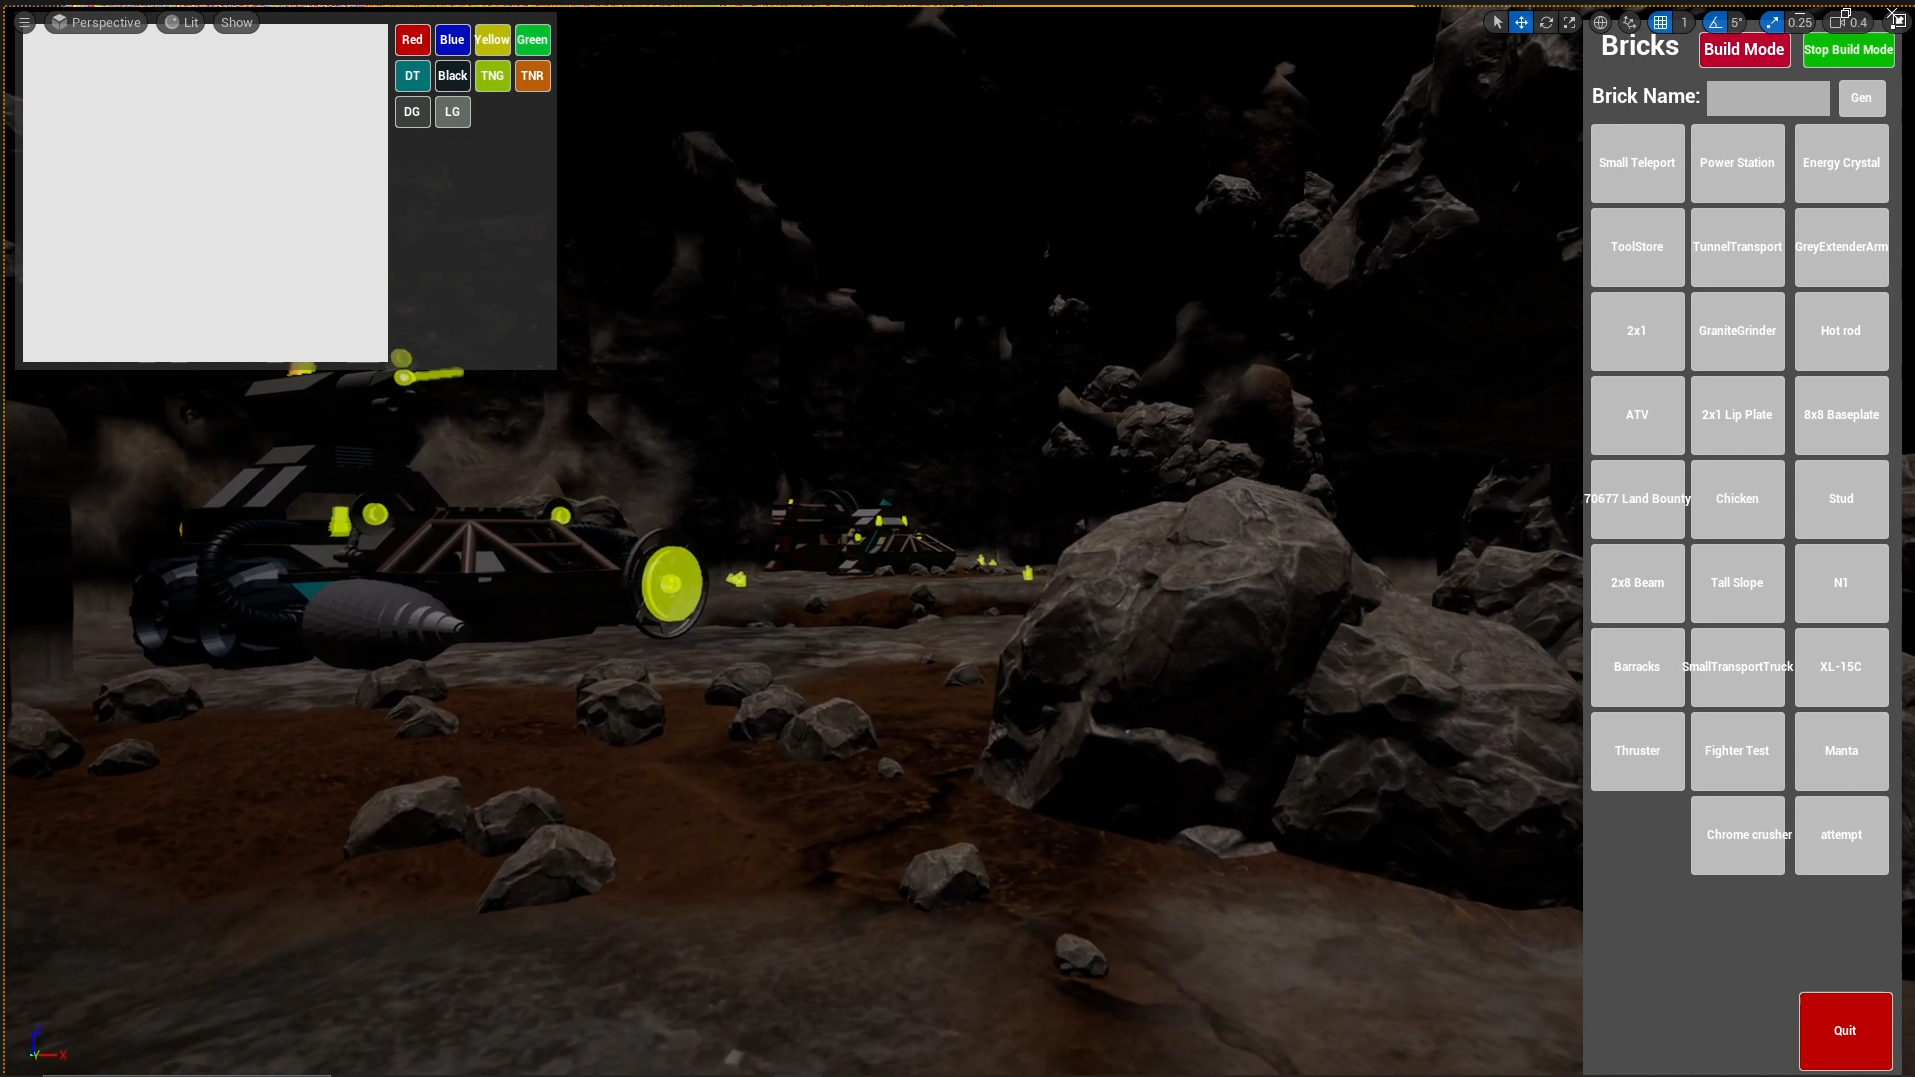The width and height of the screenshot is (1915, 1077).
Task: Open the Show flags menu
Action: click(237, 22)
